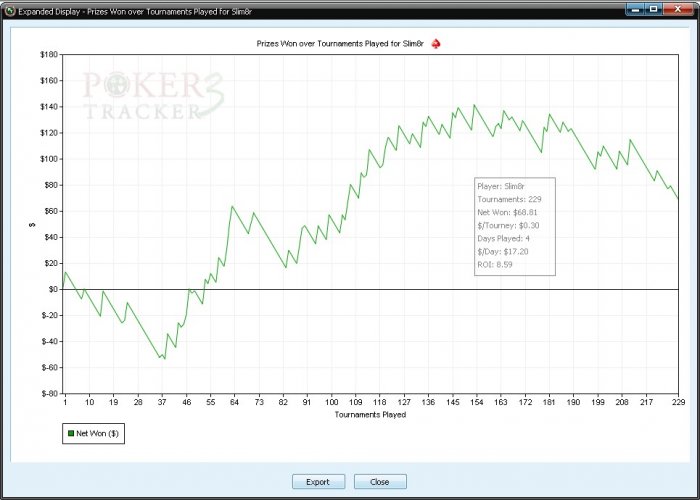The height and width of the screenshot is (500, 700).
Task: Click the Close button at bottom
Action: (x=380, y=482)
